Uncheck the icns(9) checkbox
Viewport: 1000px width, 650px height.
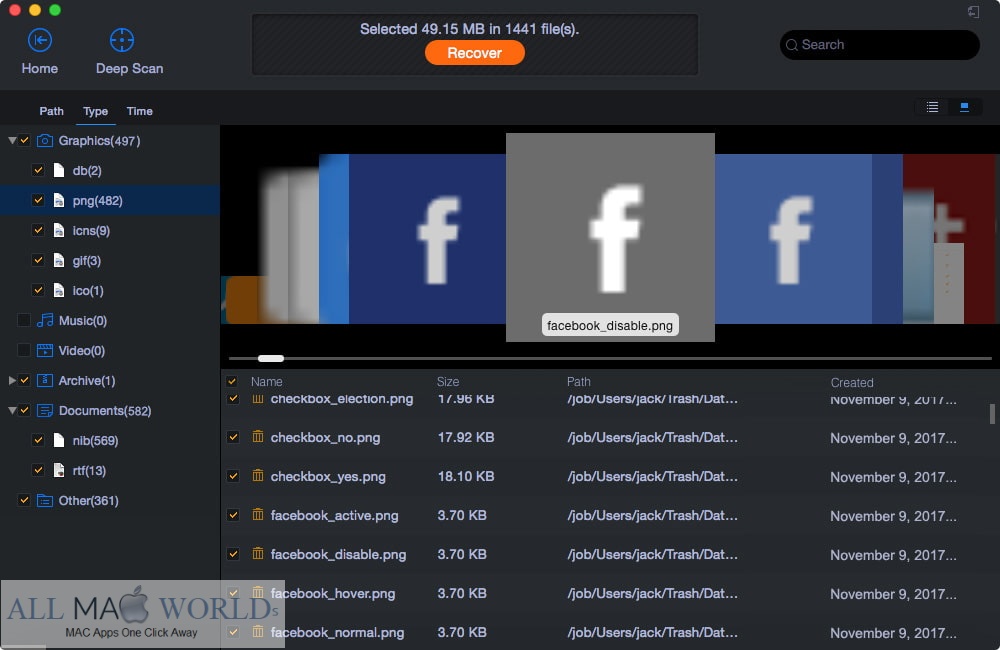click(38, 230)
